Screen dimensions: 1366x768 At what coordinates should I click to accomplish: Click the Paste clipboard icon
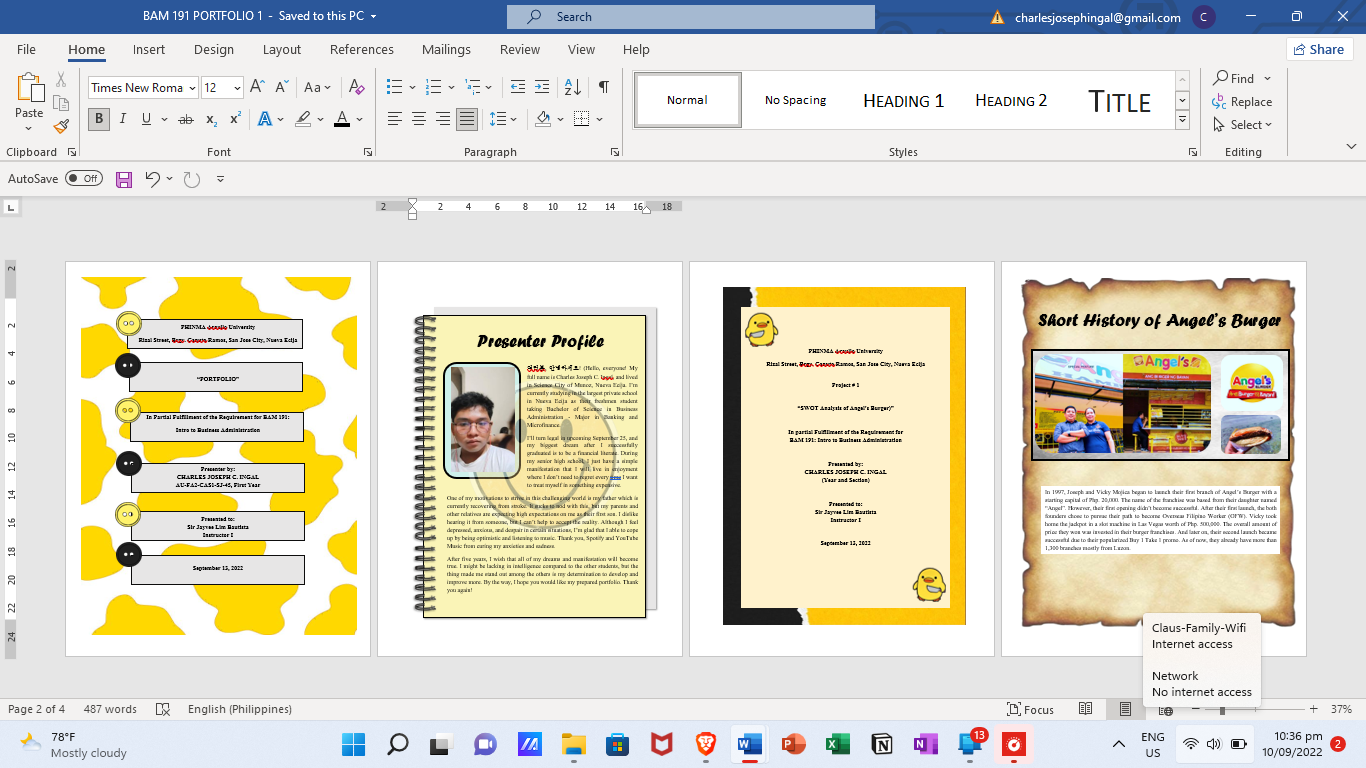coord(29,88)
